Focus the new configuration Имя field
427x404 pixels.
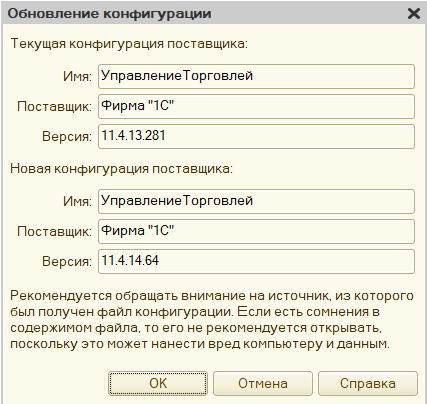(x=256, y=201)
